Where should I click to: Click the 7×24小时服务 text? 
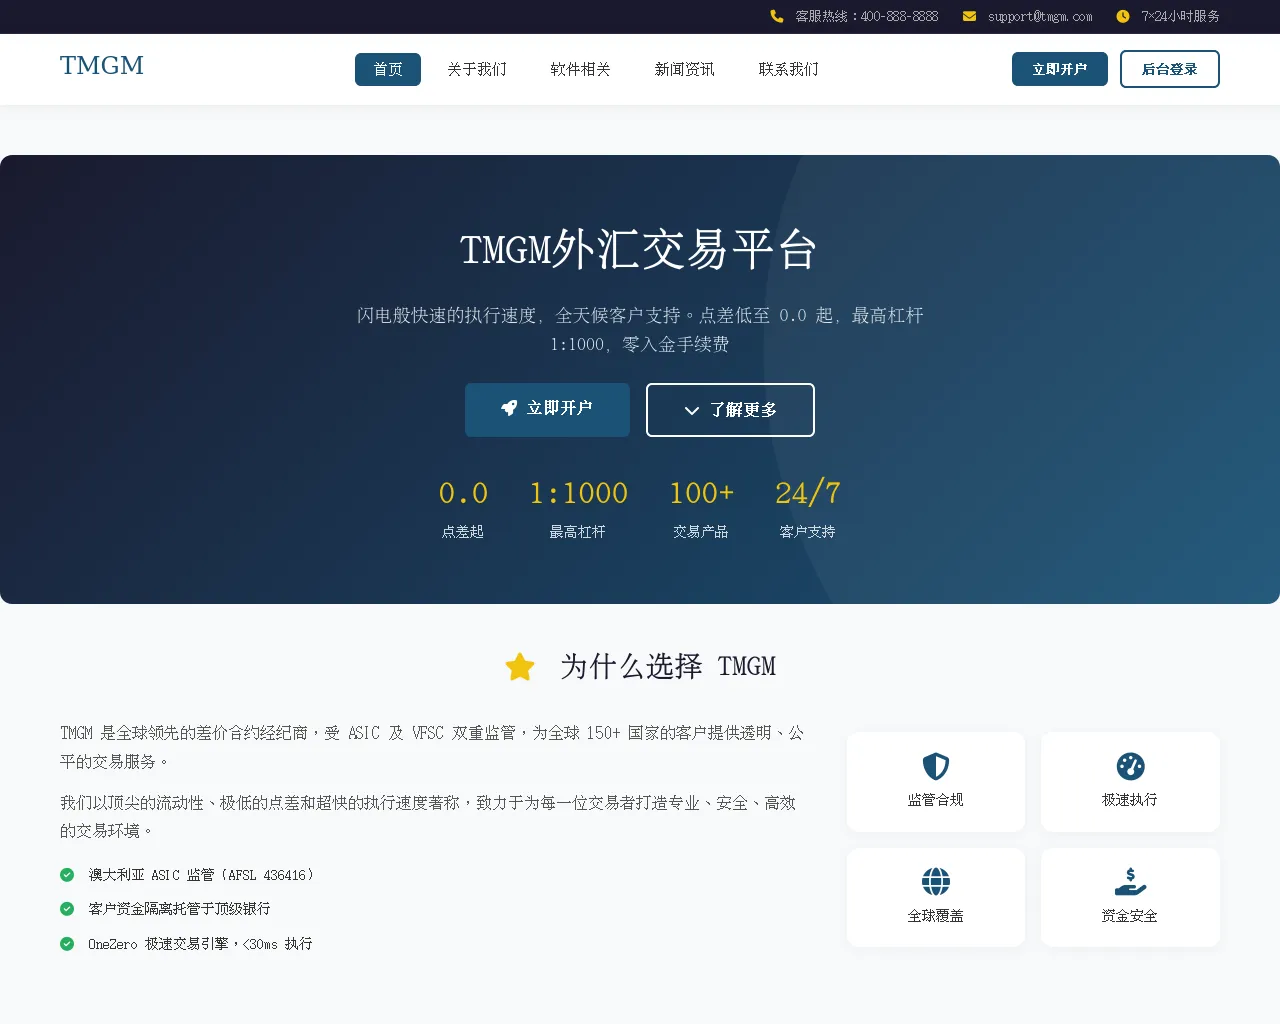[x=1181, y=16]
